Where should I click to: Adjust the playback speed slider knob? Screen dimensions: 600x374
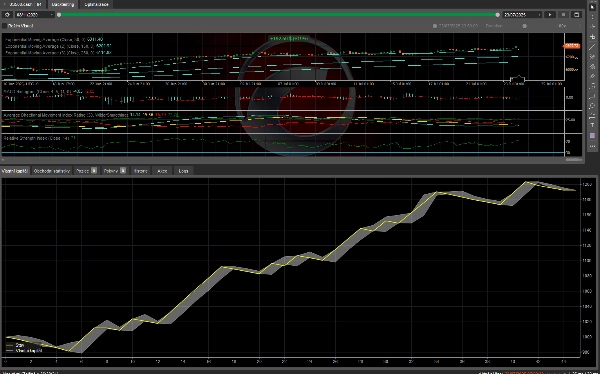525,26
